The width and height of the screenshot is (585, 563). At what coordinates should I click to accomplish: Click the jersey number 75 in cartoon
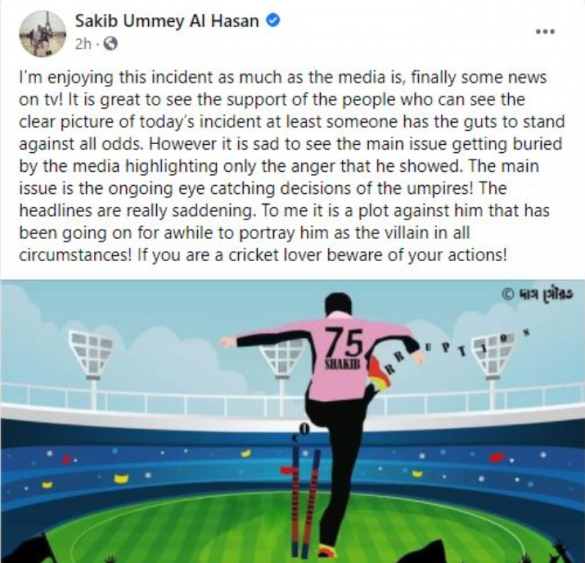[344, 342]
